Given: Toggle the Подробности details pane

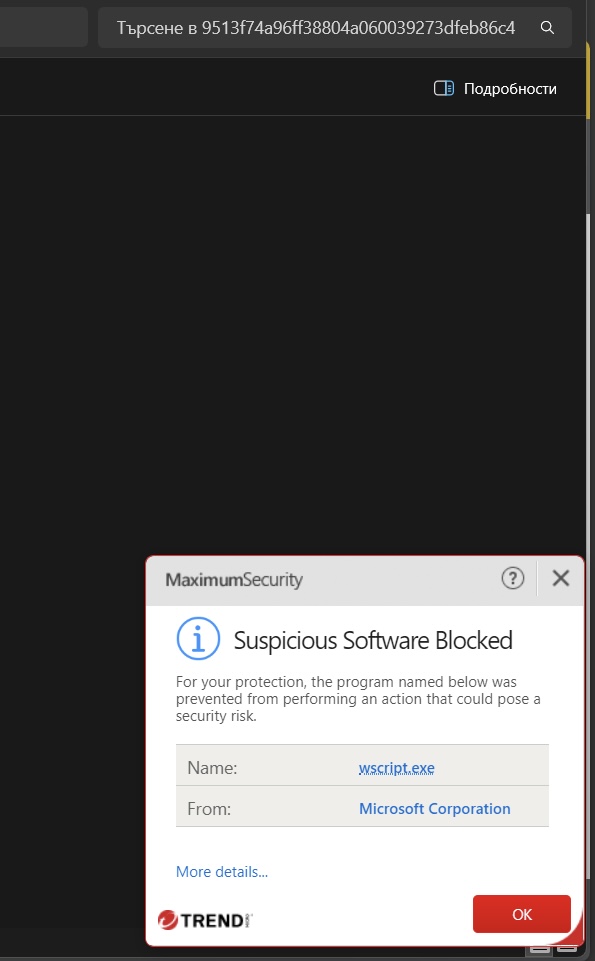Looking at the screenshot, I should pyautogui.click(x=495, y=88).
